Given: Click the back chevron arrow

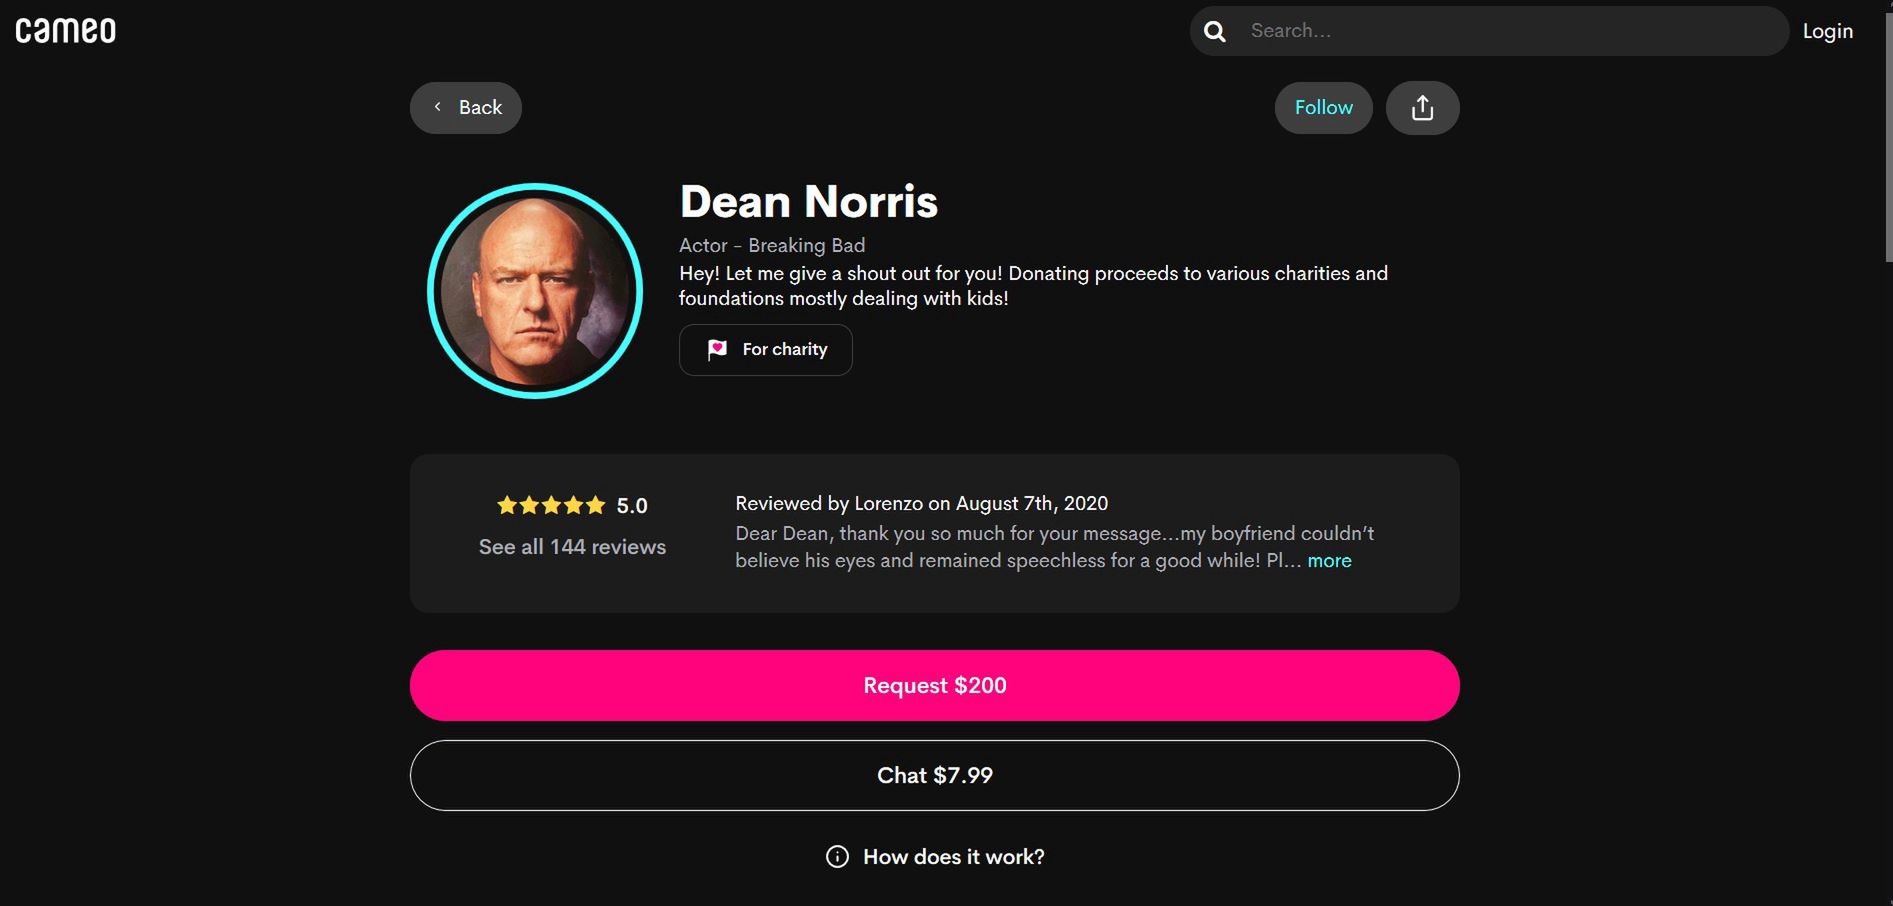Looking at the screenshot, I should click(x=437, y=107).
